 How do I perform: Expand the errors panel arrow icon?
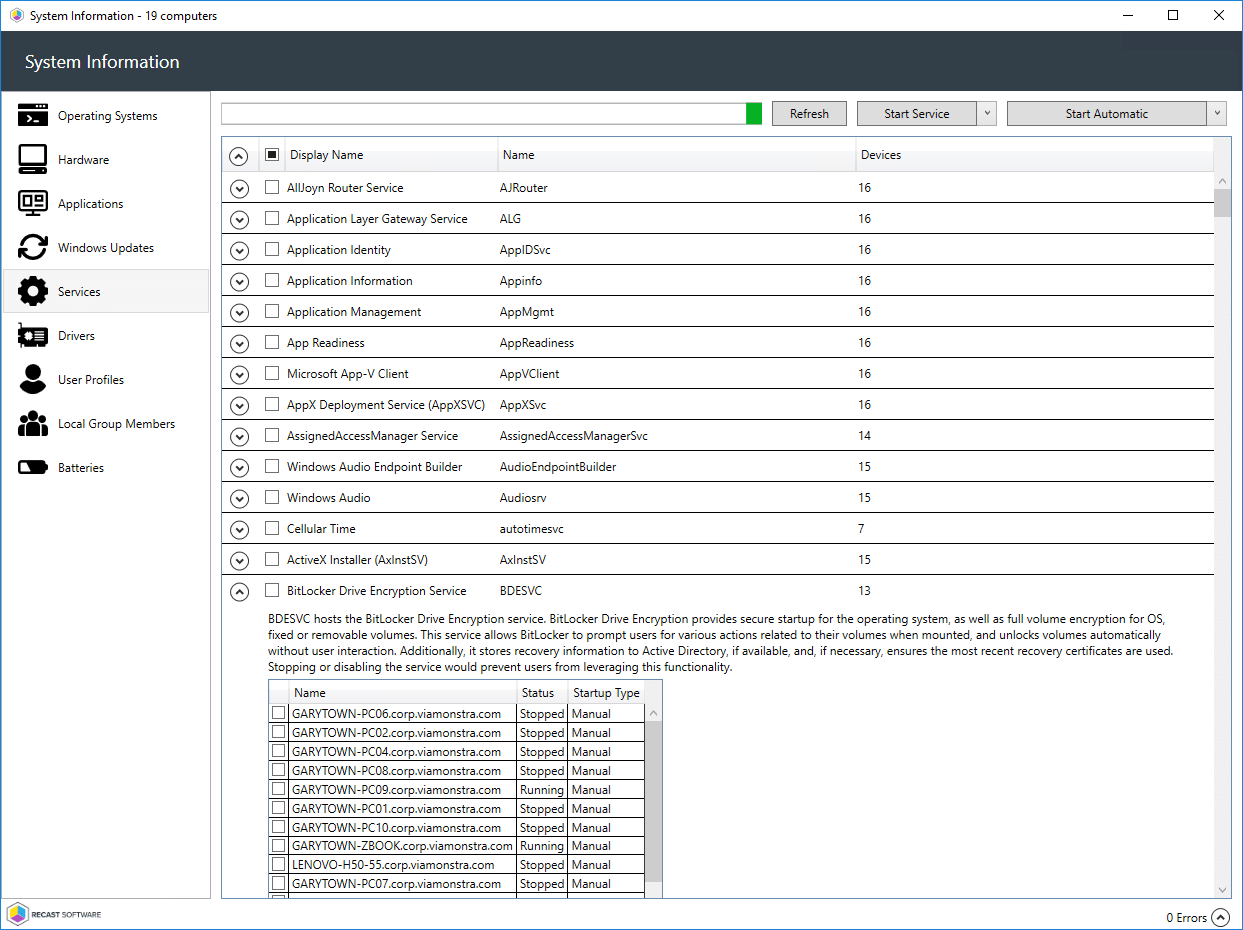pos(1220,917)
